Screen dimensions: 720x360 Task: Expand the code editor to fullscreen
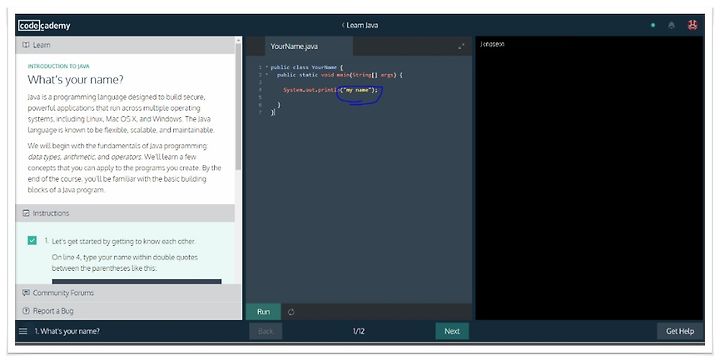tap(461, 46)
